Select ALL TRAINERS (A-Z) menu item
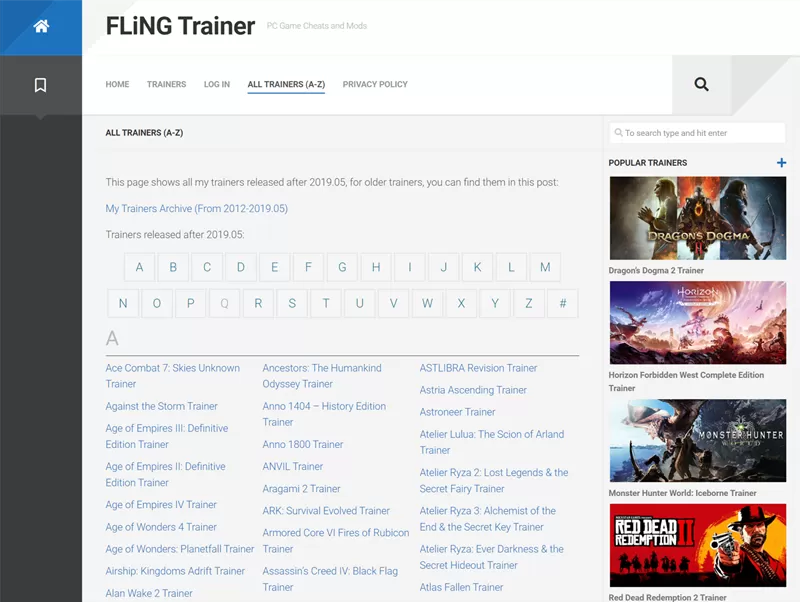 286,84
